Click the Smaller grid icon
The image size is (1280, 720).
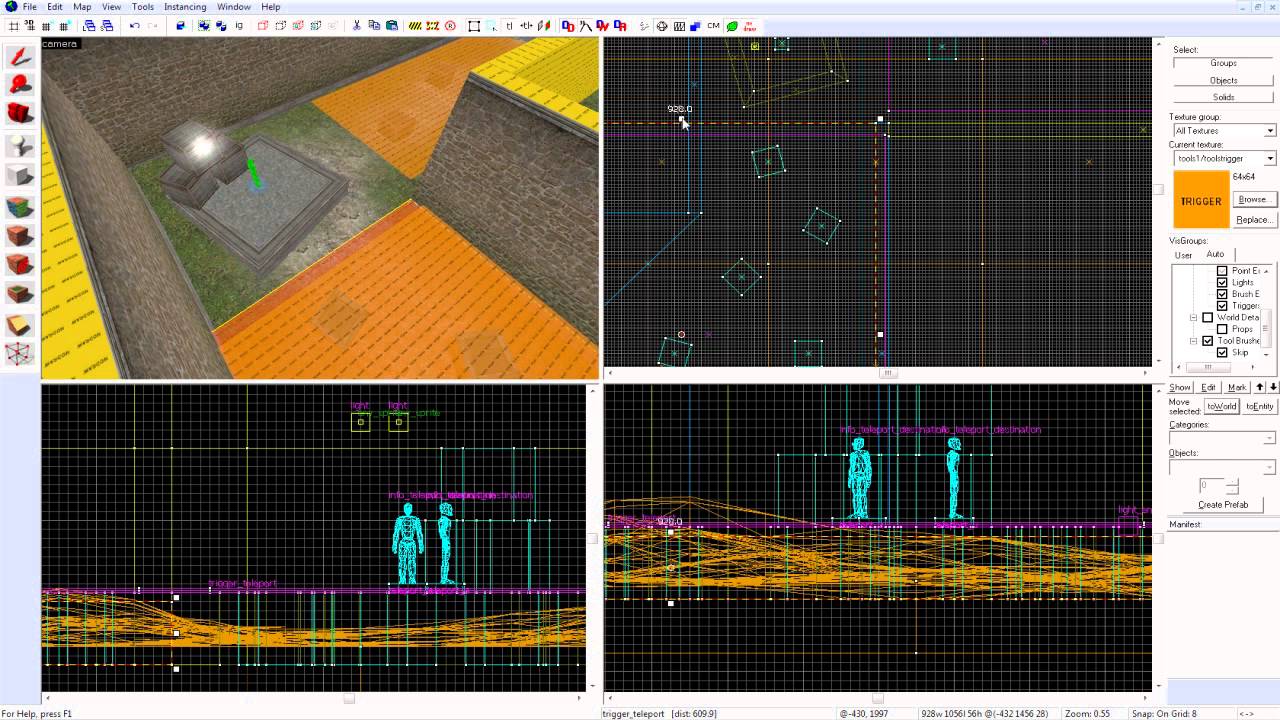click(x=46, y=26)
